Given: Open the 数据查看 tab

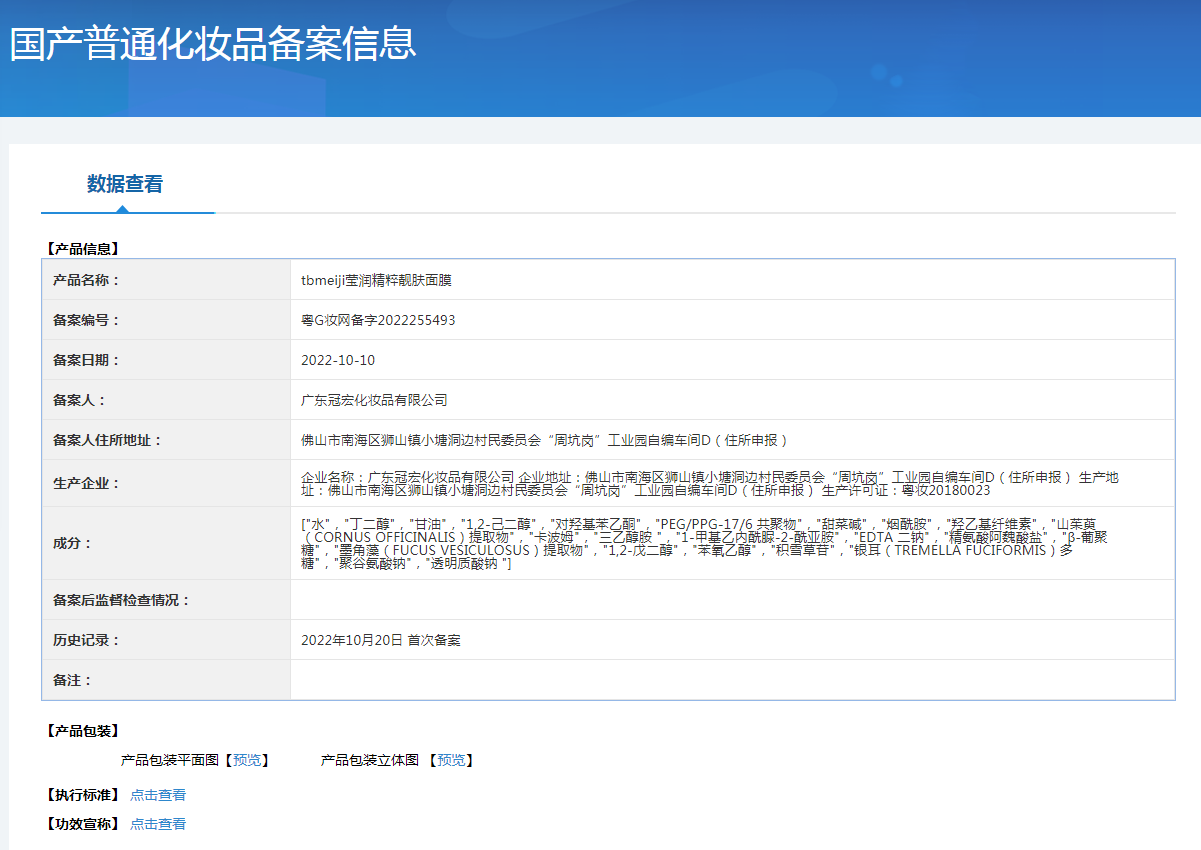Looking at the screenshot, I should pyautogui.click(x=125, y=184).
